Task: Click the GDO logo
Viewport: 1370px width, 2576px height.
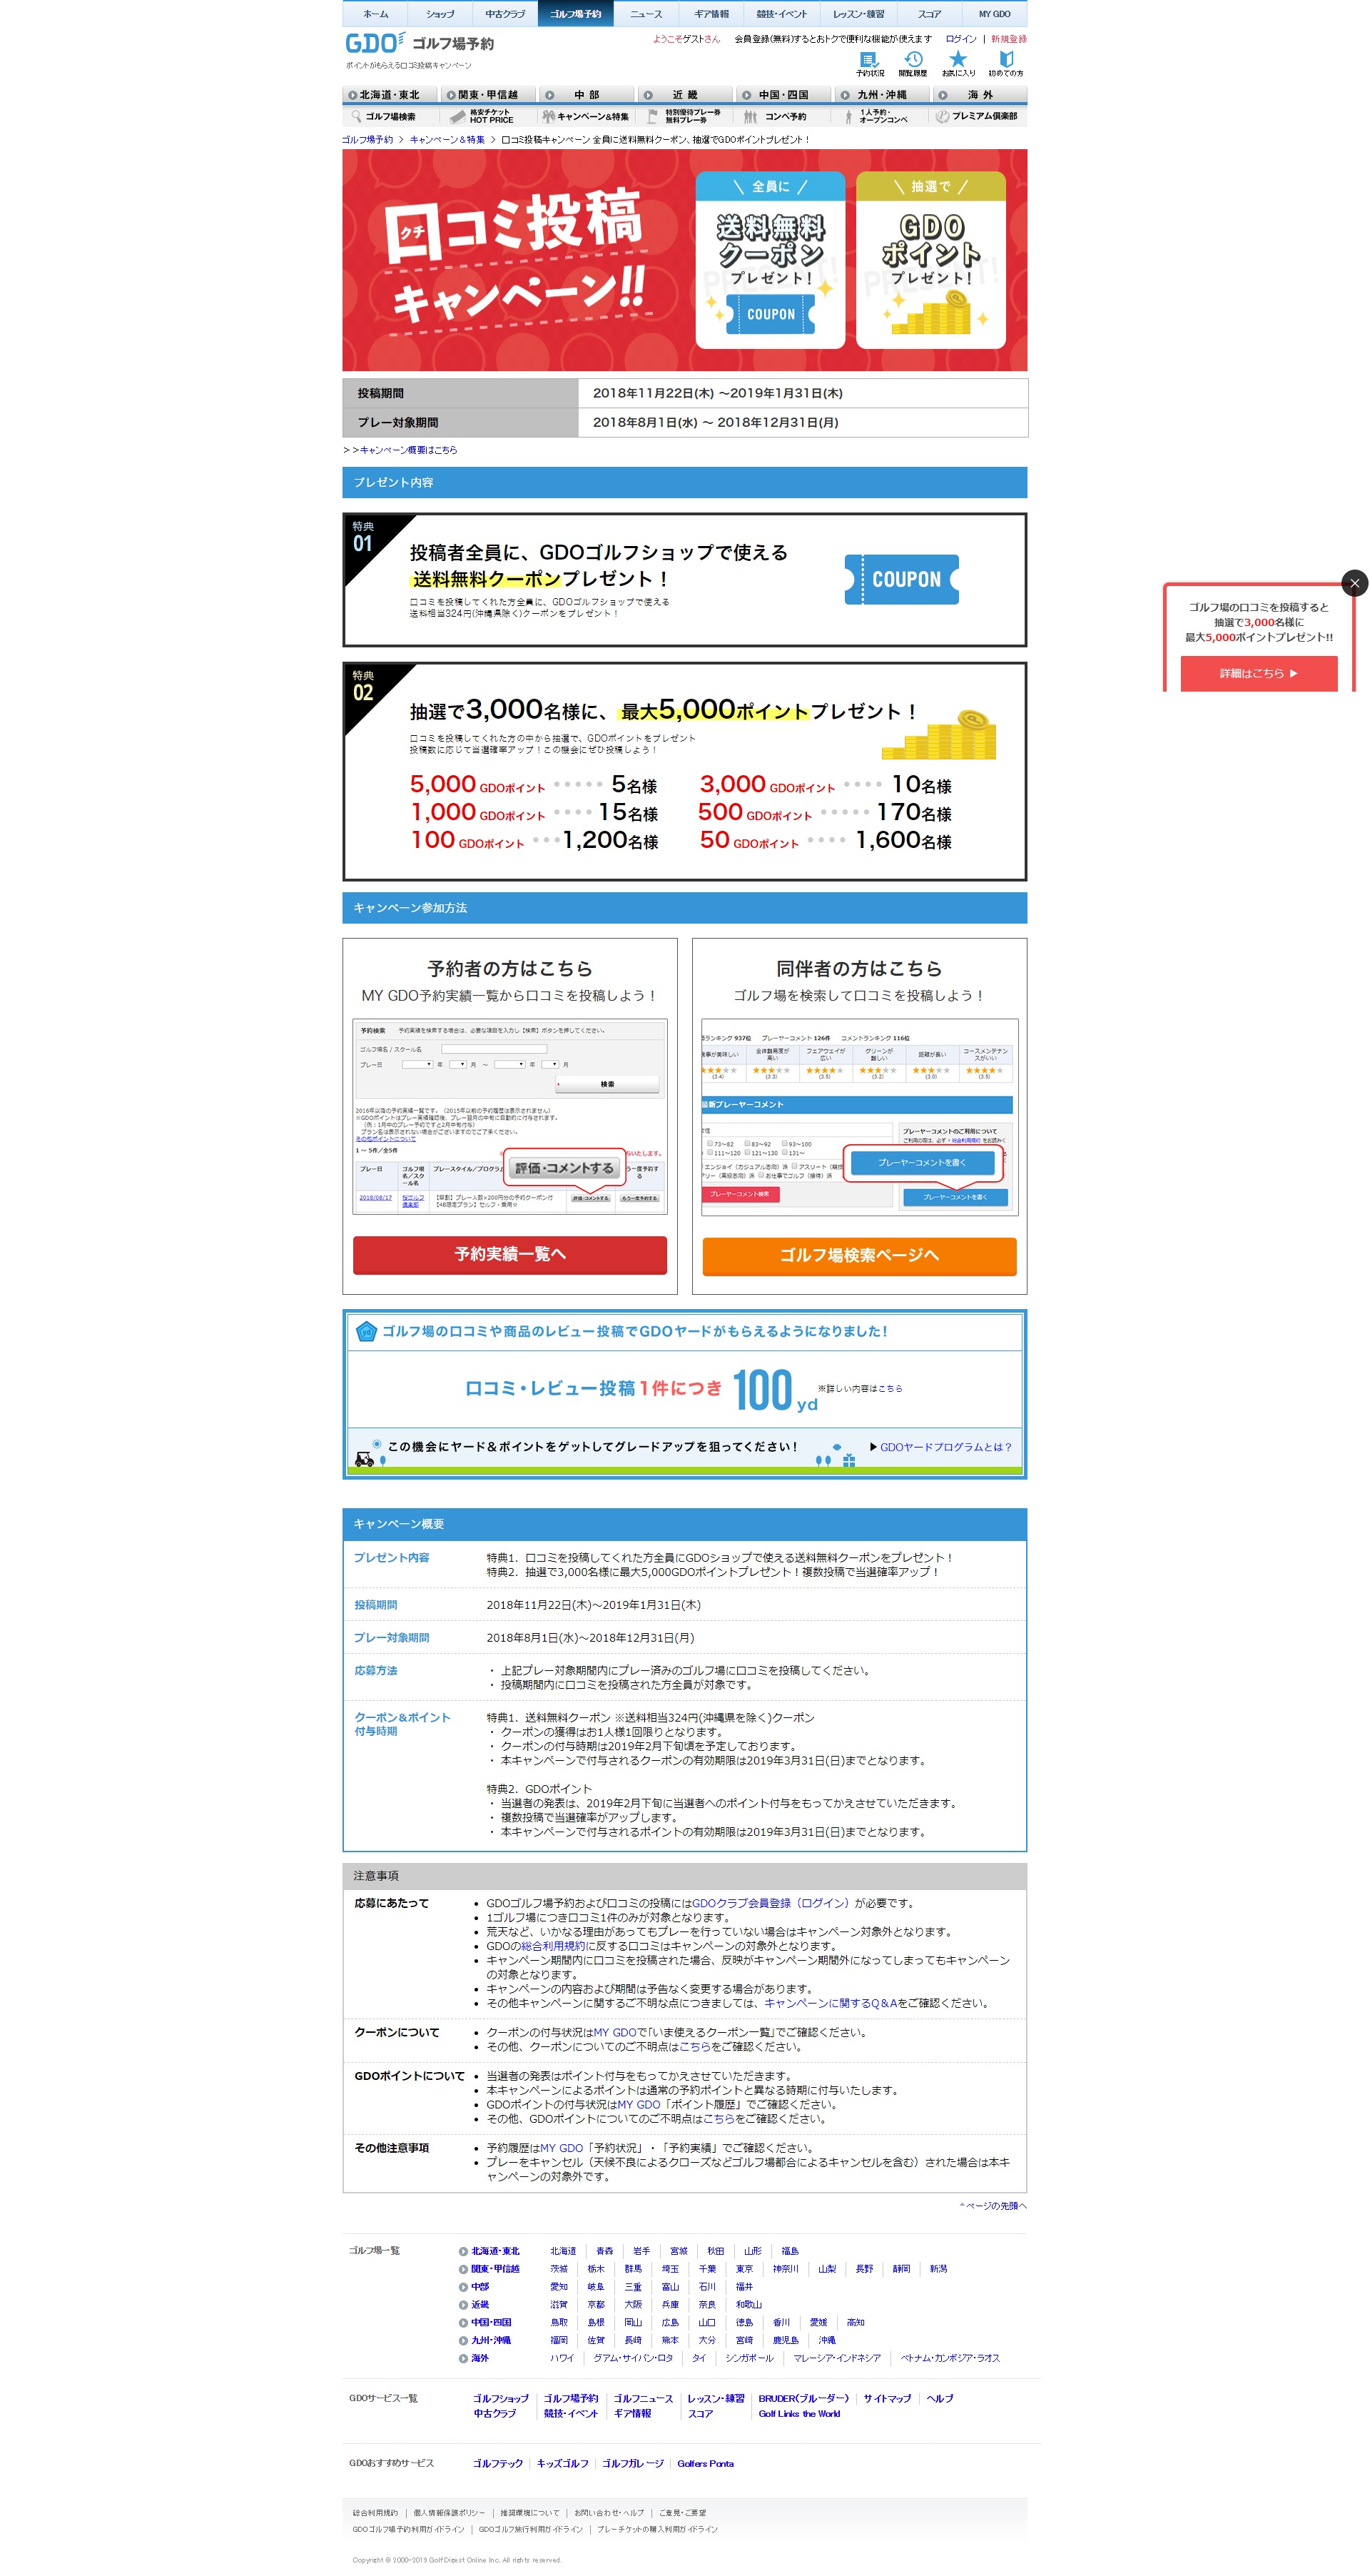Action: click(373, 44)
